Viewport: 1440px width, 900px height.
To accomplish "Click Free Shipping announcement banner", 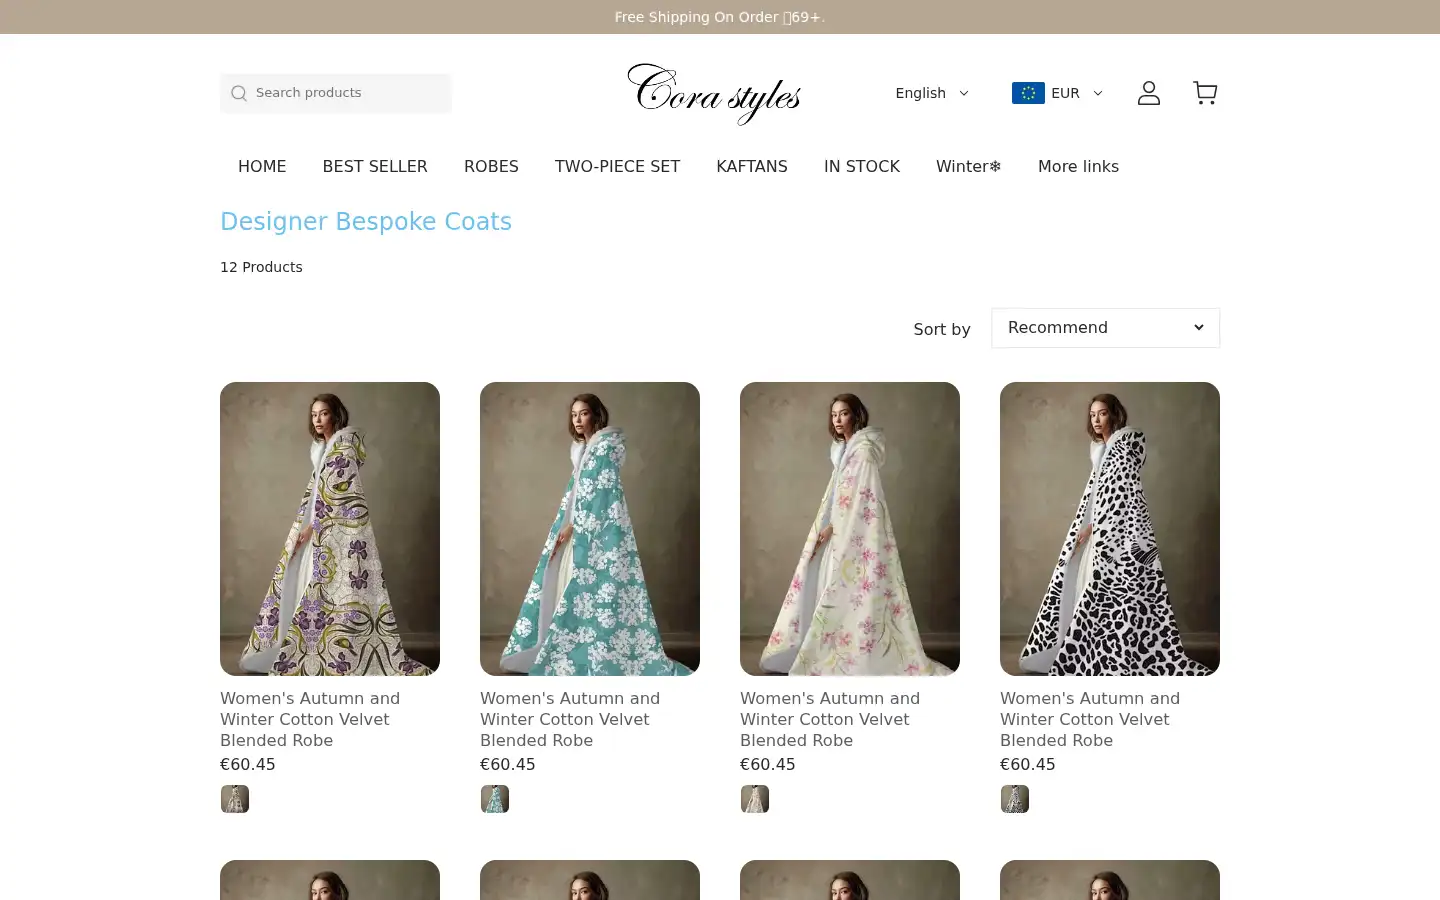I will click(x=720, y=17).
